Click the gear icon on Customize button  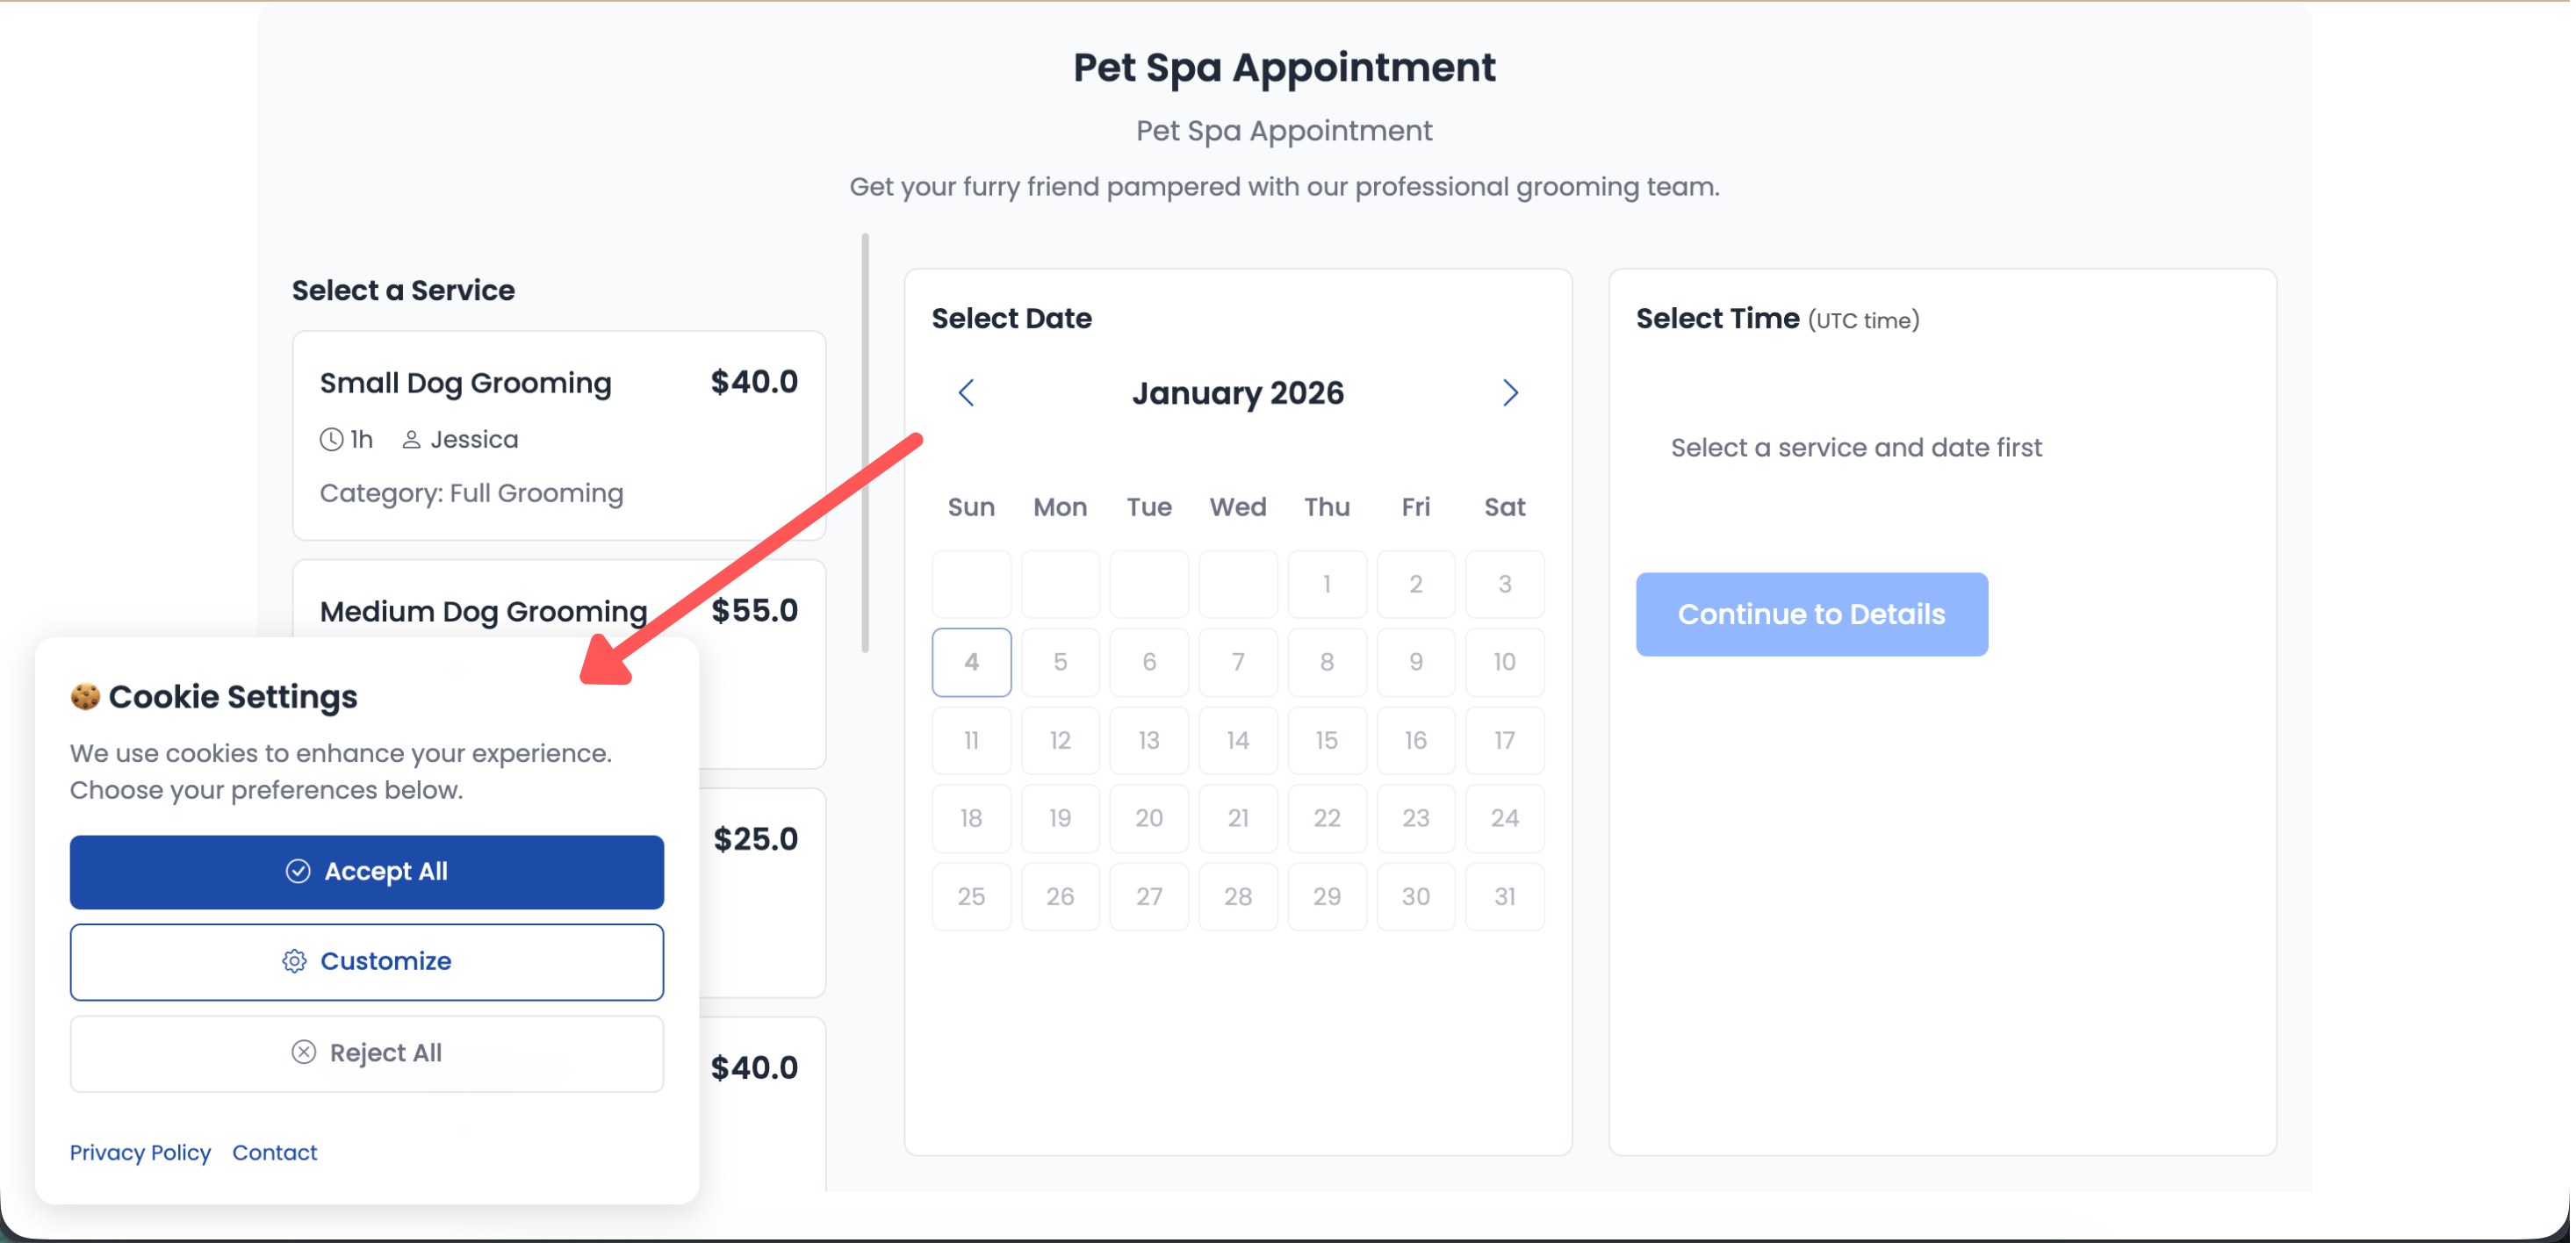[x=294, y=961]
